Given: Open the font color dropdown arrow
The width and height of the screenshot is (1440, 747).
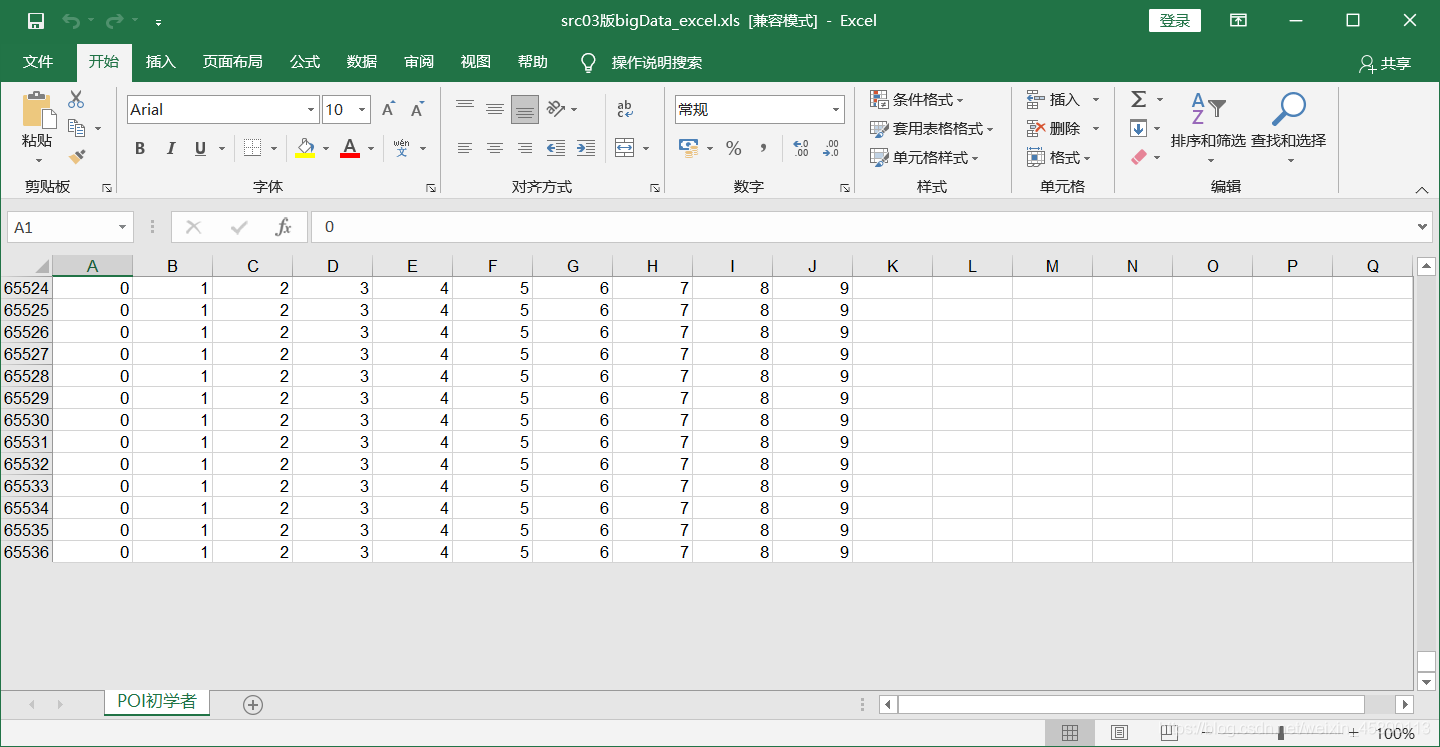Looking at the screenshot, I should click(371, 149).
